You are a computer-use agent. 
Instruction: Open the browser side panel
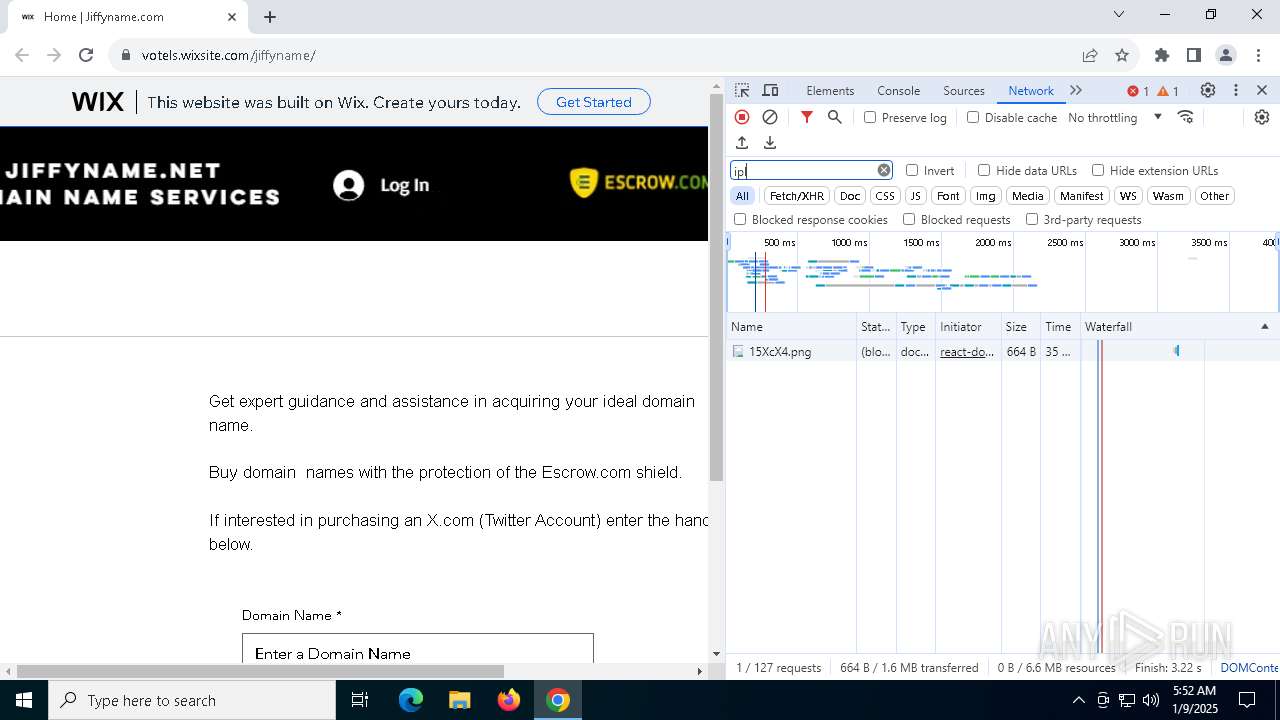coord(1194,55)
